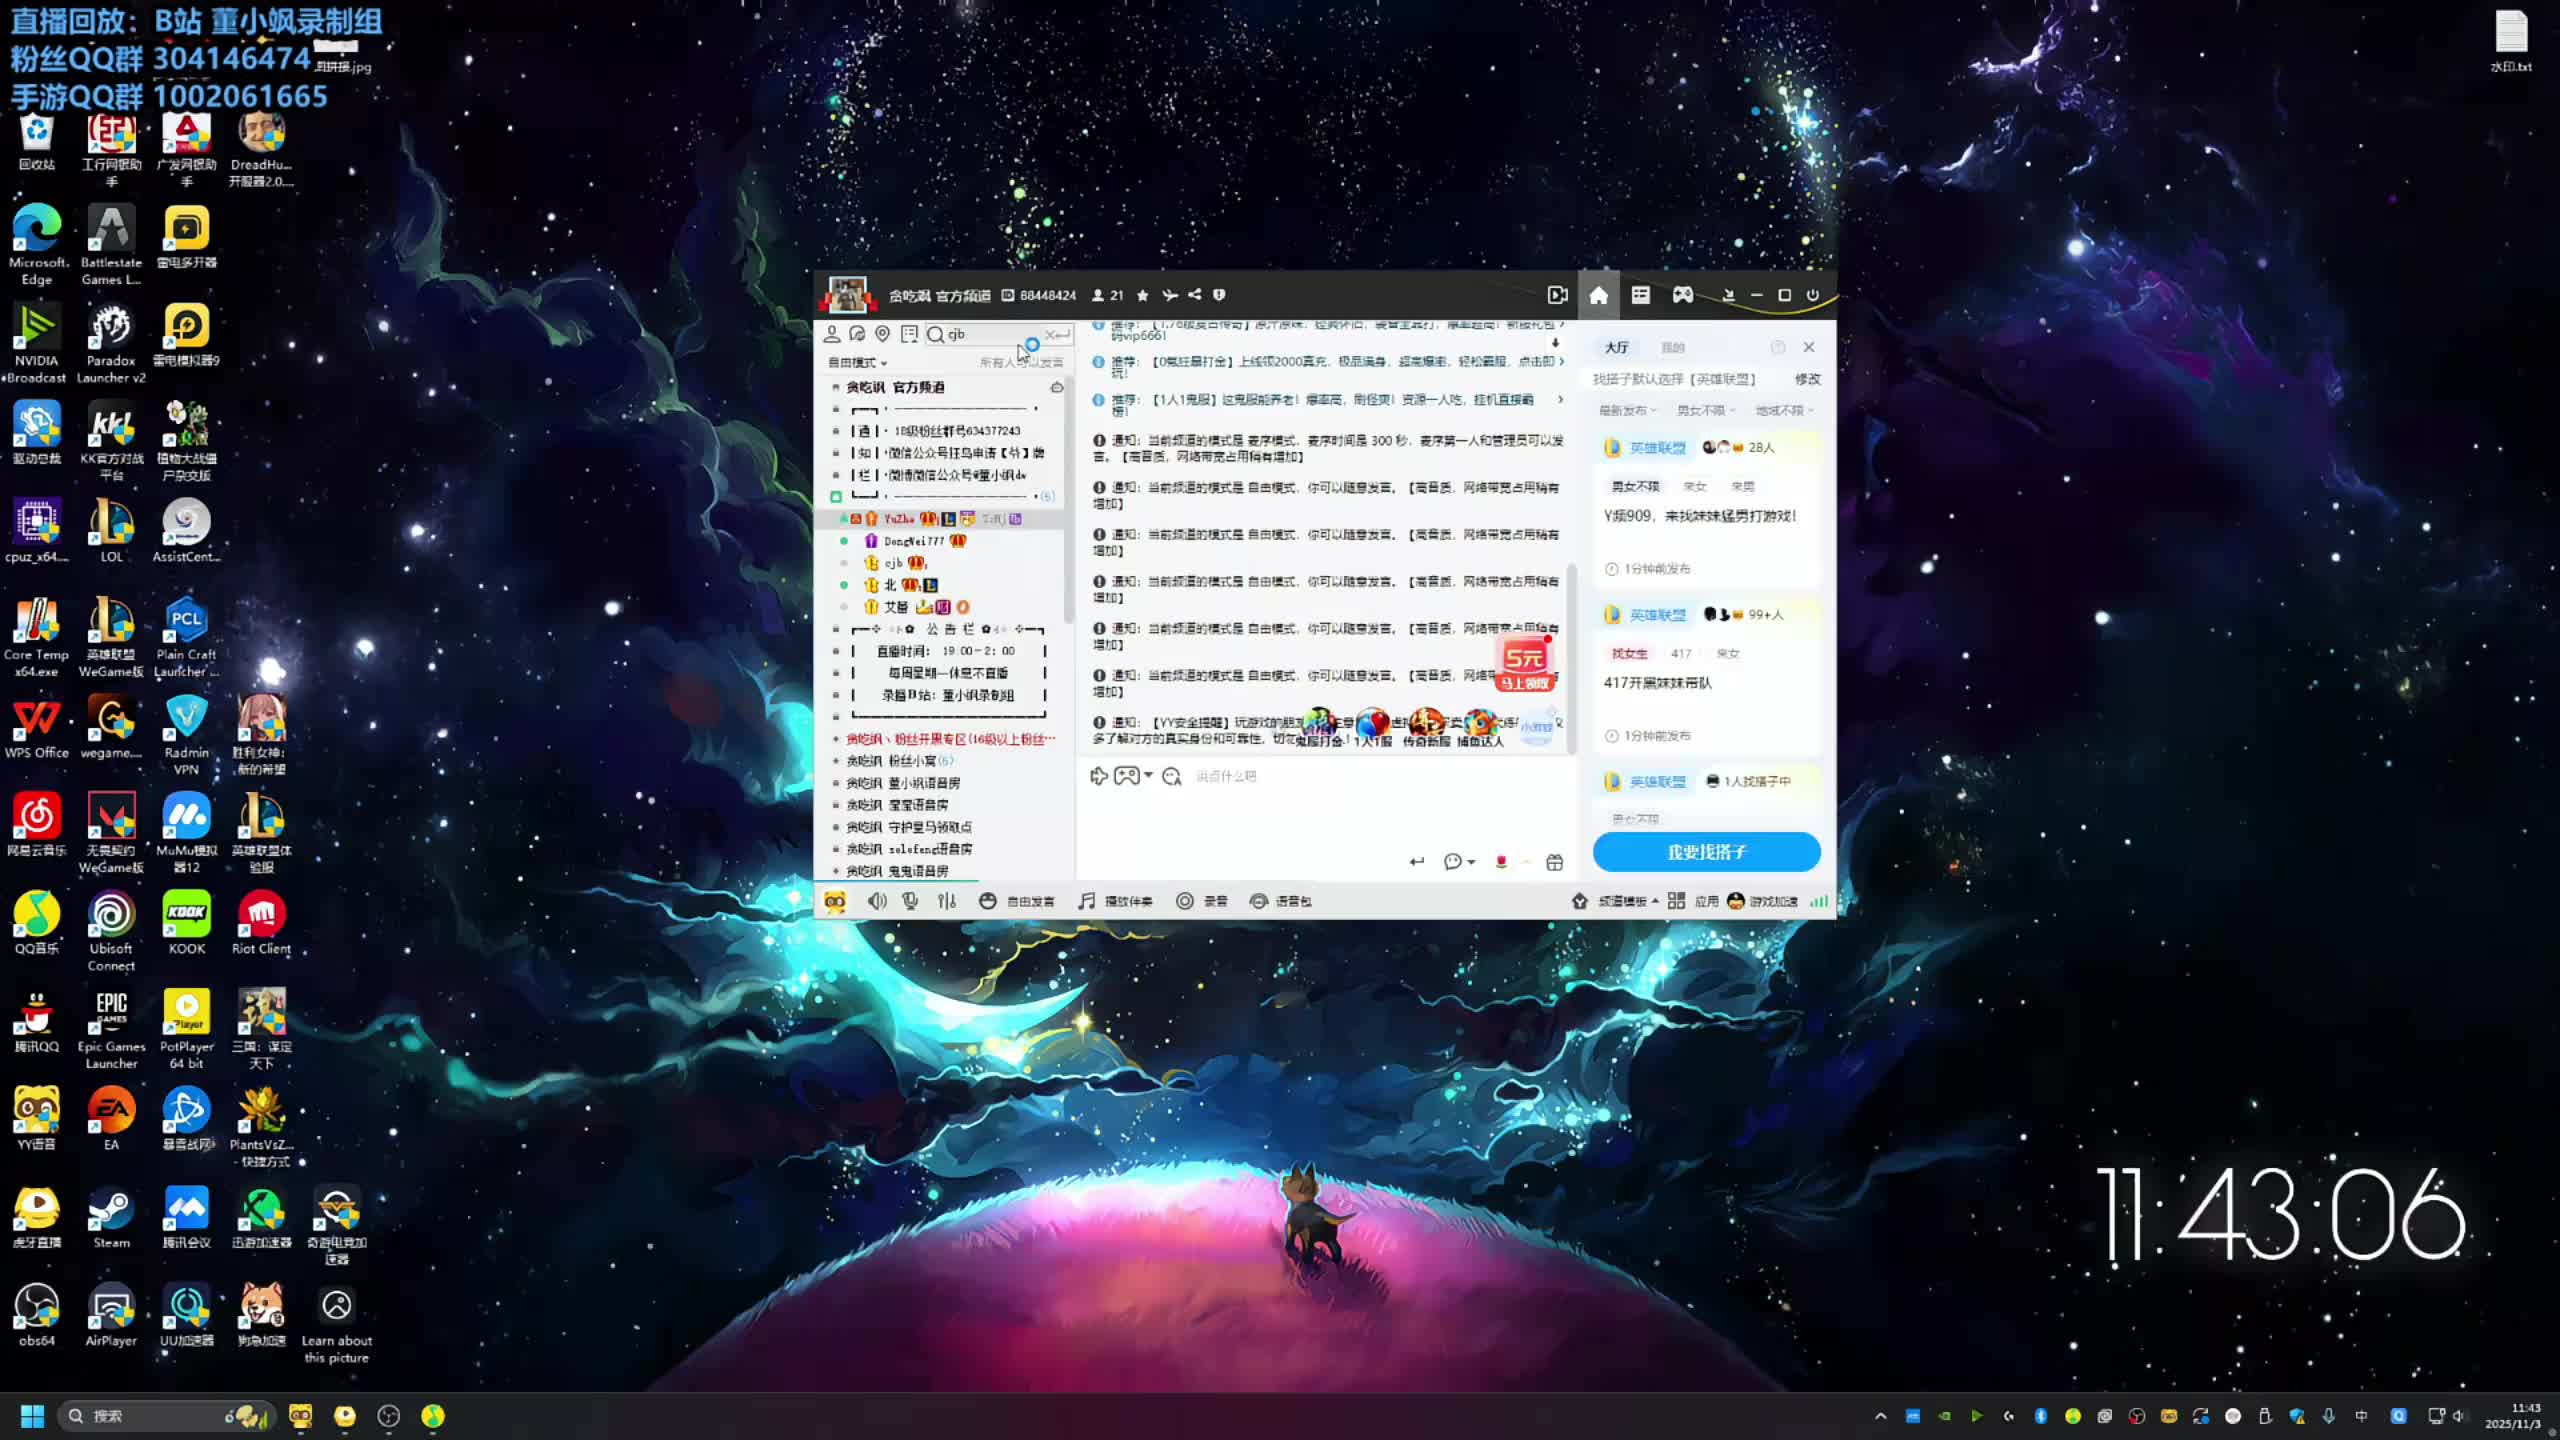Image resolution: width=2560 pixels, height=1440 pixels.
Task: Open the 男女不限 gender filter dropdown
Action: click(1705, 411)
